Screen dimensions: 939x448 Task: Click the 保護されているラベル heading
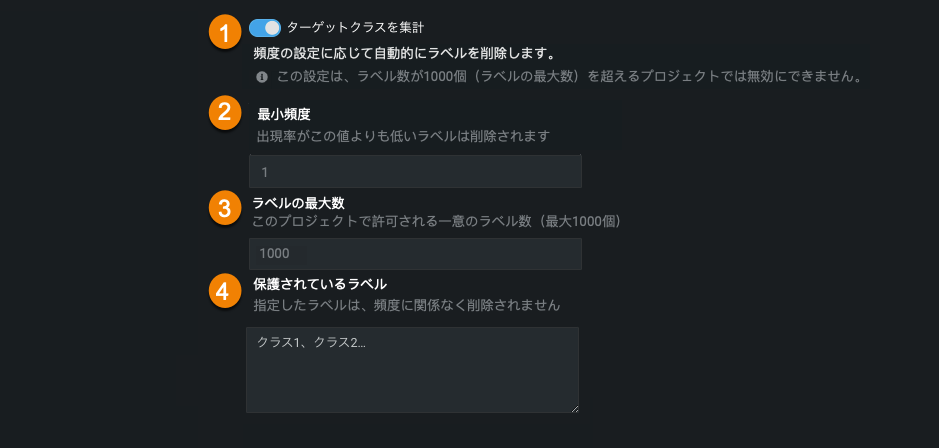tap(320, 284)
